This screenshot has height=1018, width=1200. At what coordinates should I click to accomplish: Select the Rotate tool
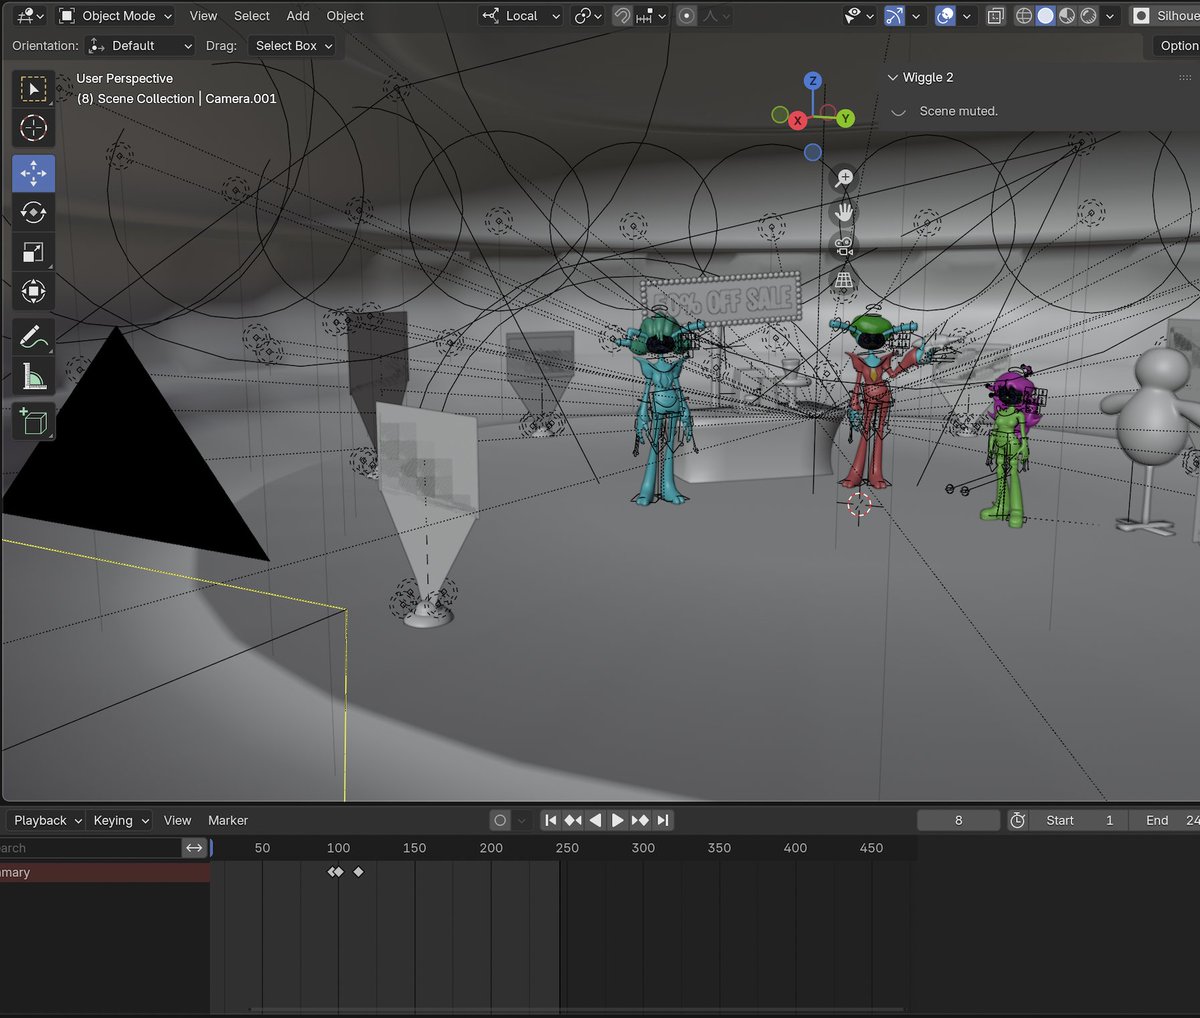tap(33, 212)
